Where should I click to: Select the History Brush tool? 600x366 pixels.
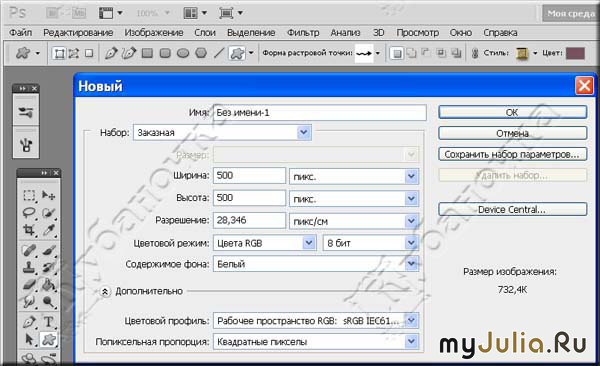pos(48,268)
